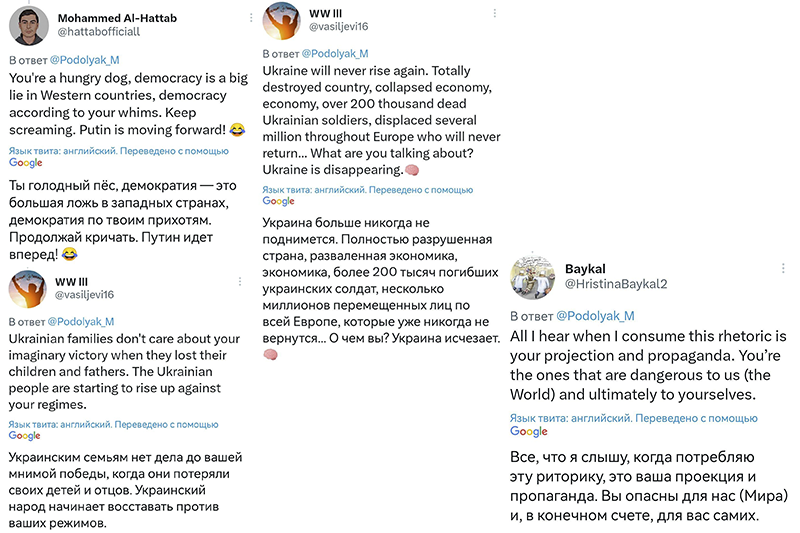Select the Baykal display name
Viewport: 800px width, 533px height.
tap(585, 269)
